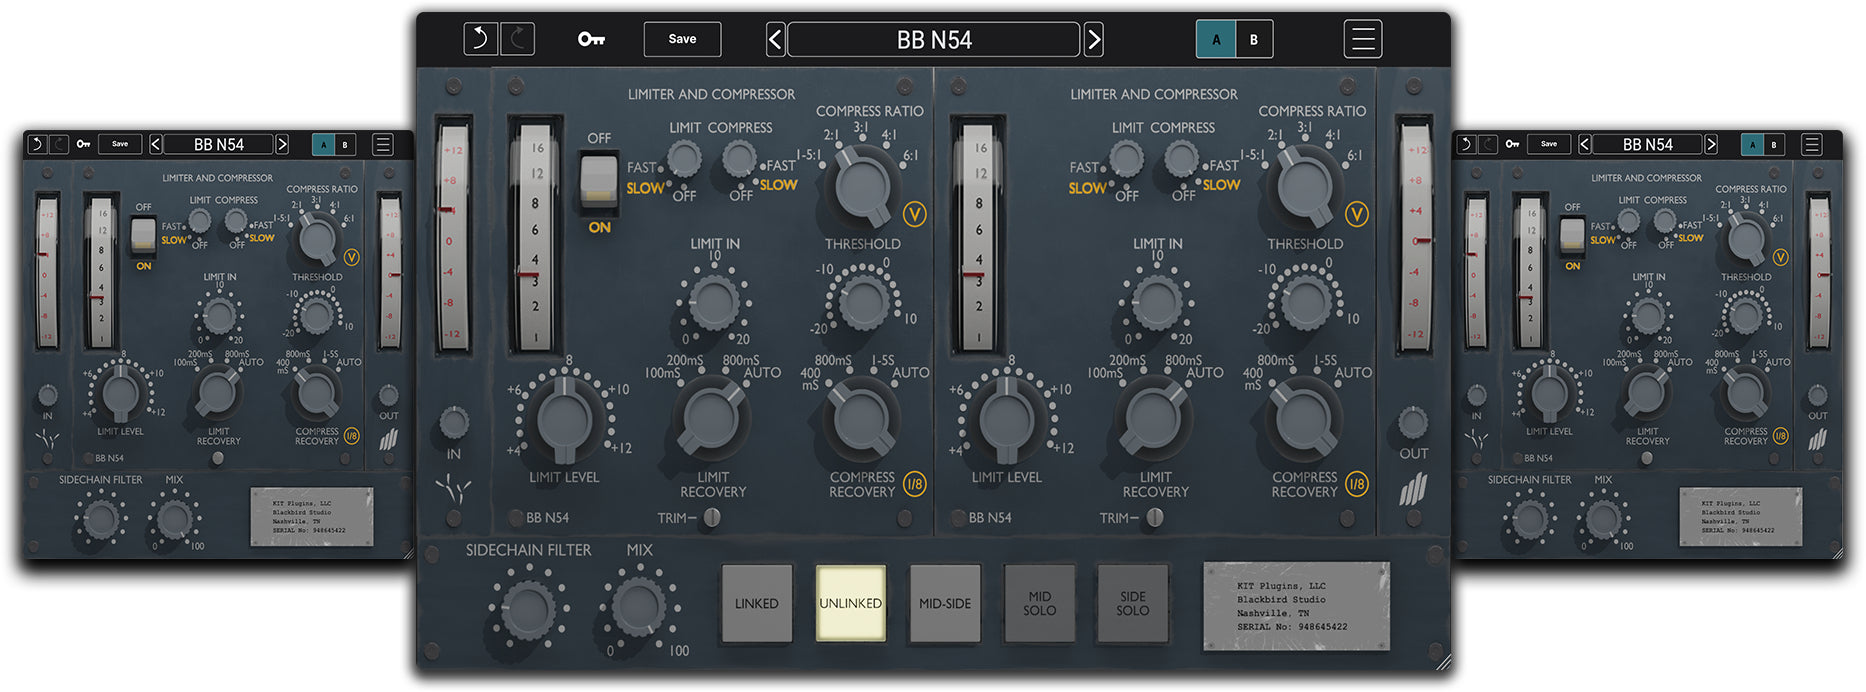Switch to state A in left window

pyautogui.click(x=323, y=145)
